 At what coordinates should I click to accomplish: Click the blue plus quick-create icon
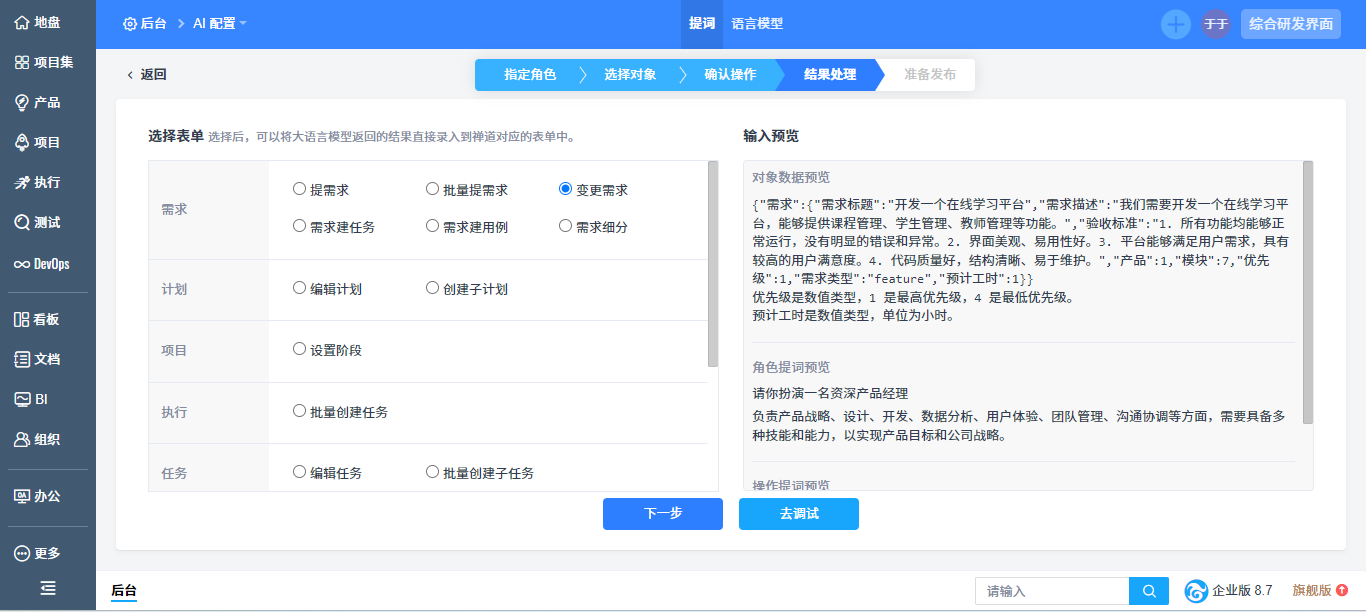pyautogui.click(x=1175, y=24)
